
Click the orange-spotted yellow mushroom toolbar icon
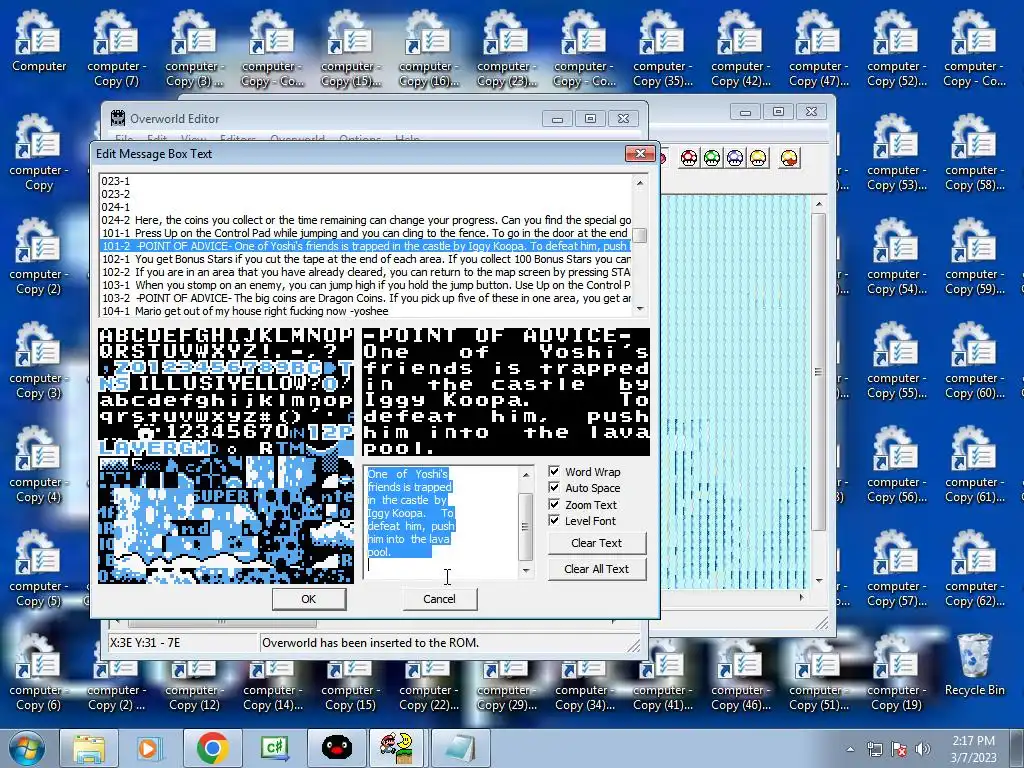point(789,158)
